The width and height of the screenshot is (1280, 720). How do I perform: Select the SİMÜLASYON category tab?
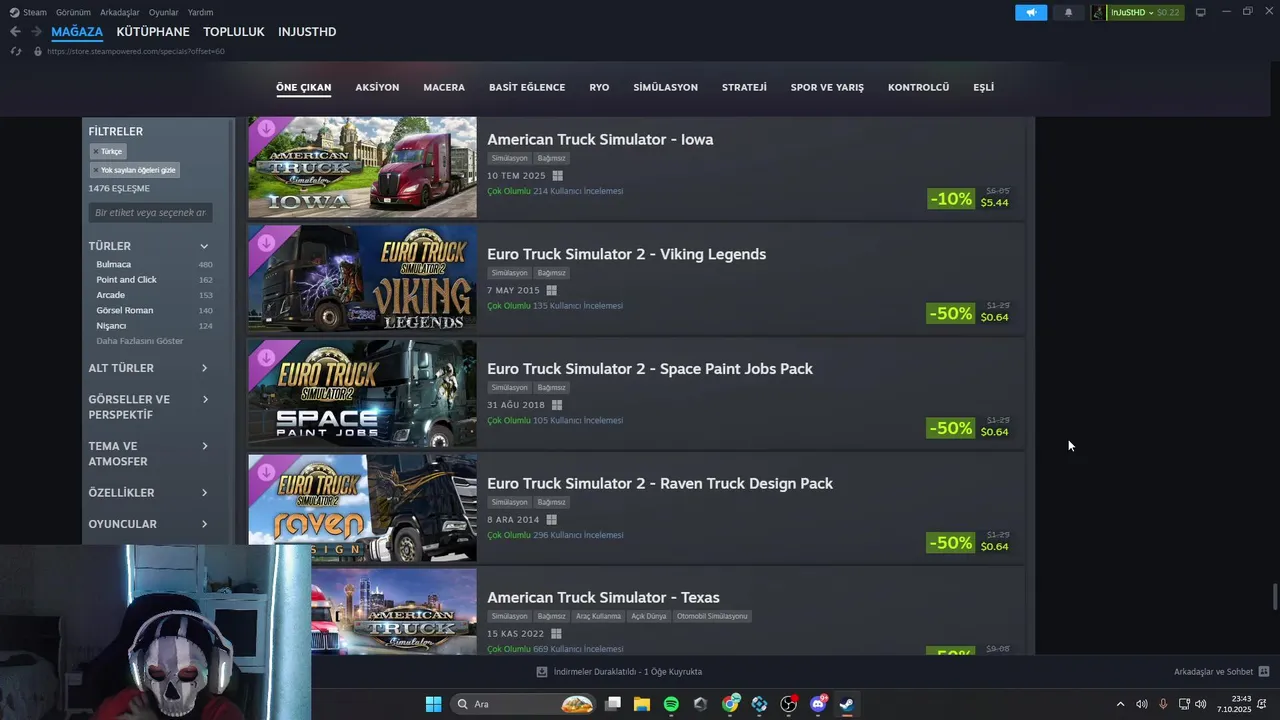(x=665, y=87)
